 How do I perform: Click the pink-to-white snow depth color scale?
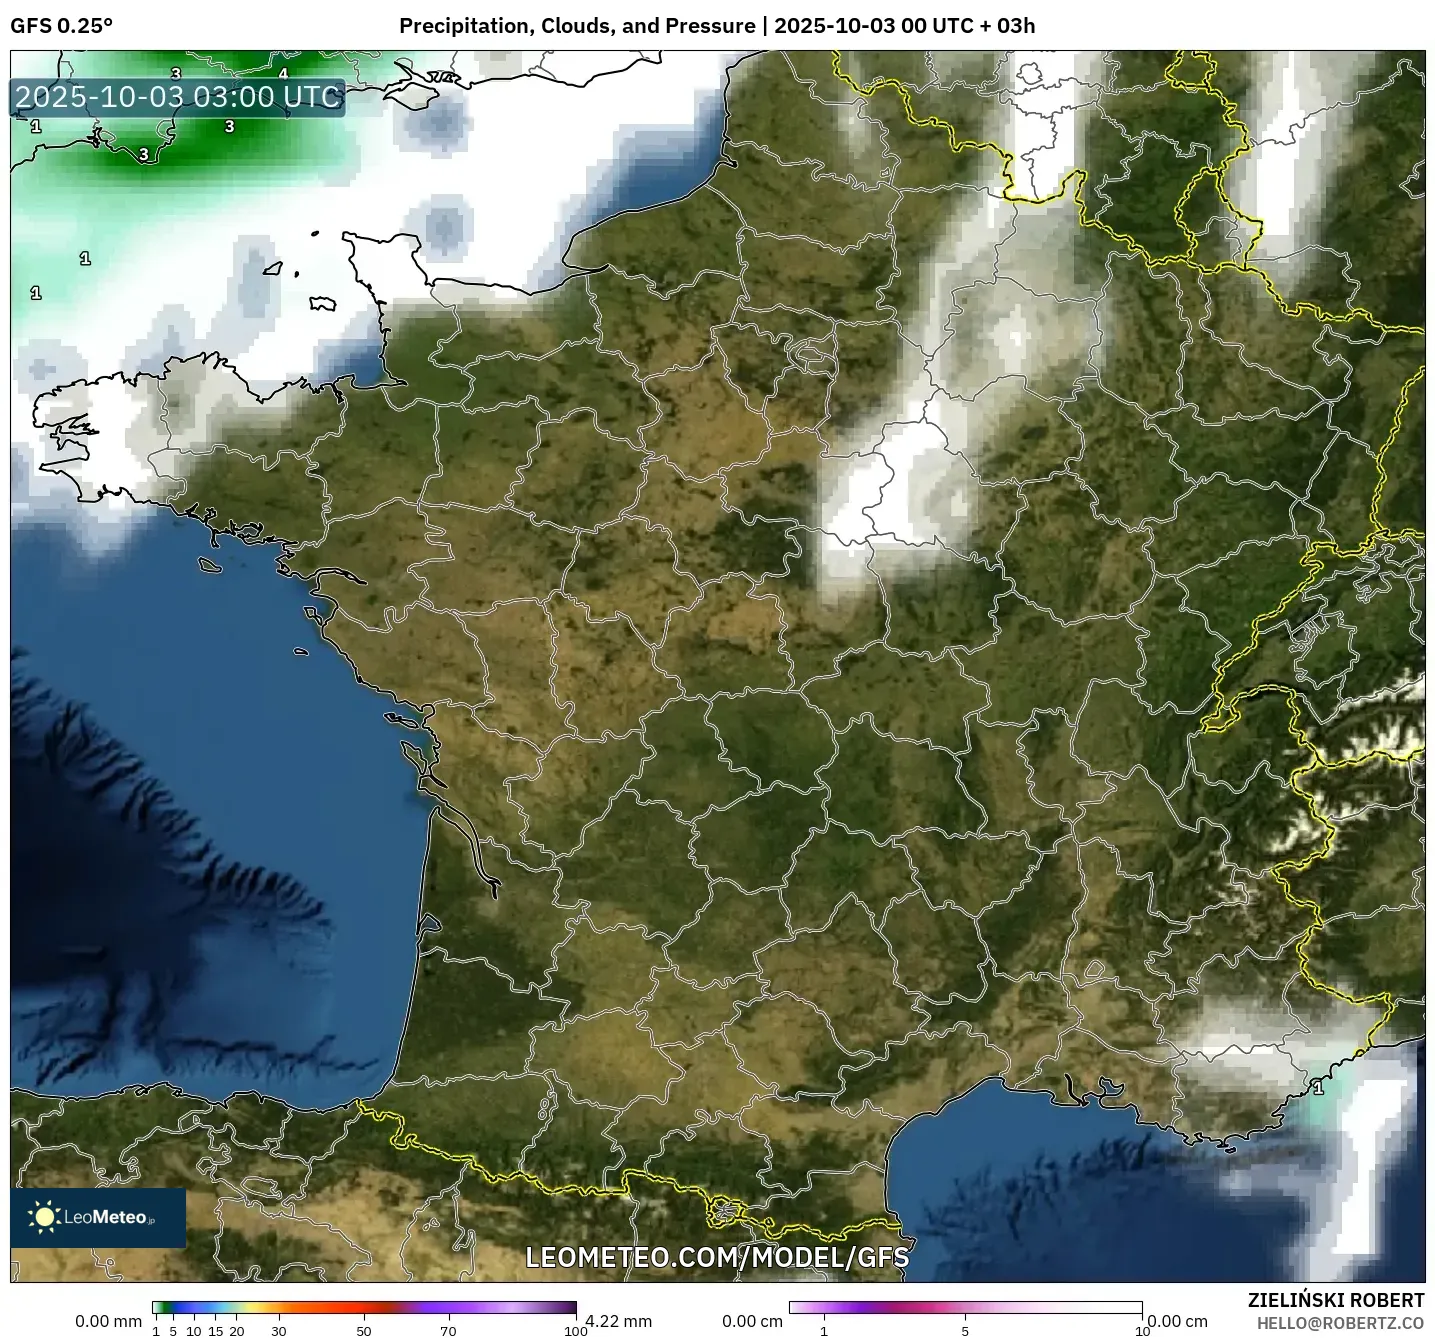point(964,1307)
